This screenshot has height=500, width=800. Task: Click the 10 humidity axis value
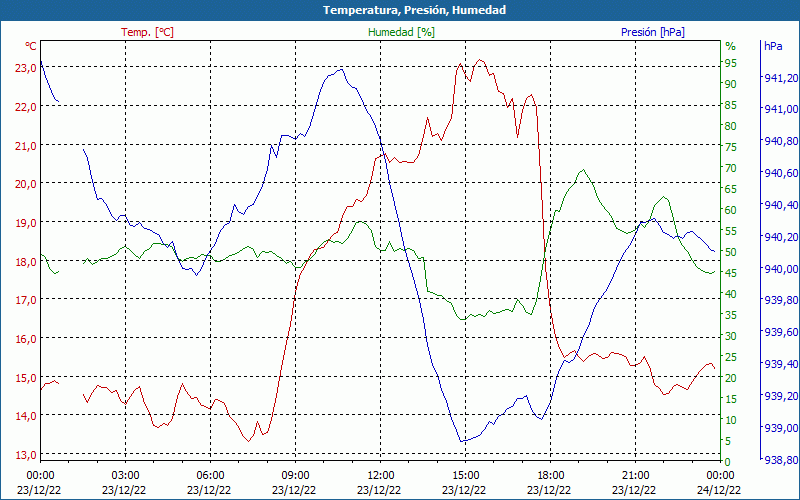pyautogui.click(x=731, y=420)
